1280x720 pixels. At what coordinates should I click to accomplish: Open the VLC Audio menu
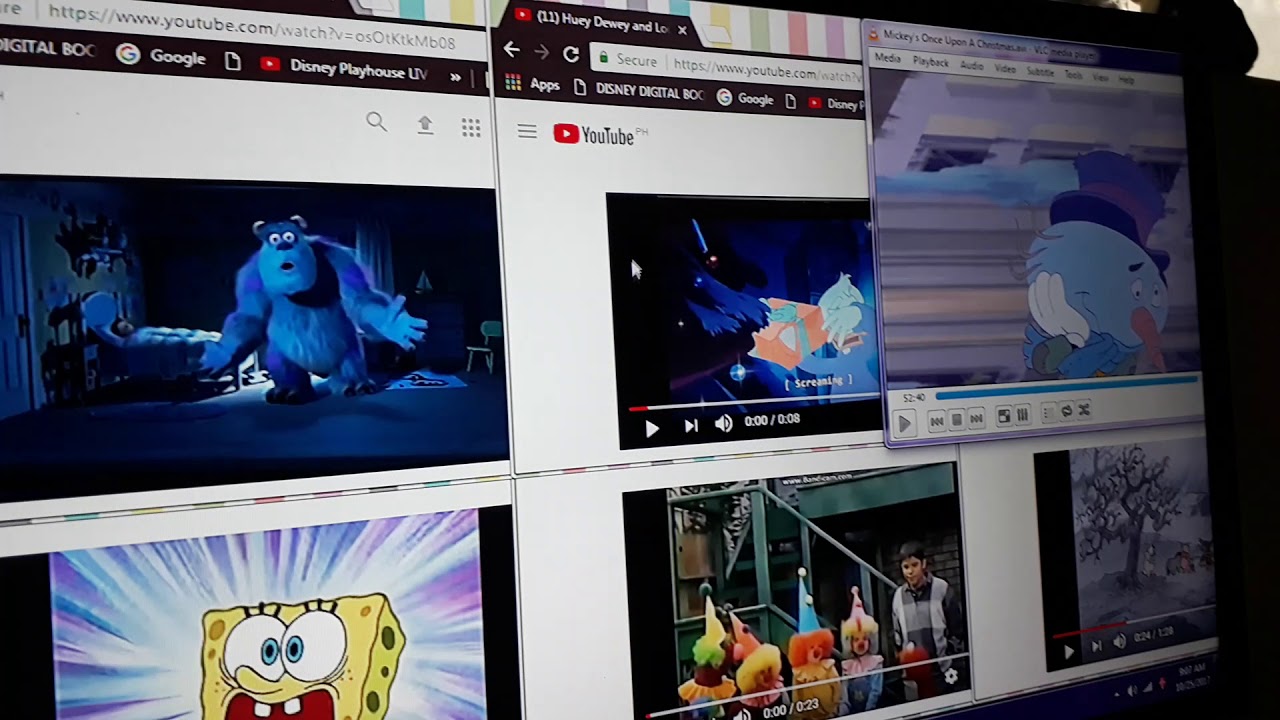click(x=972, y=65)
